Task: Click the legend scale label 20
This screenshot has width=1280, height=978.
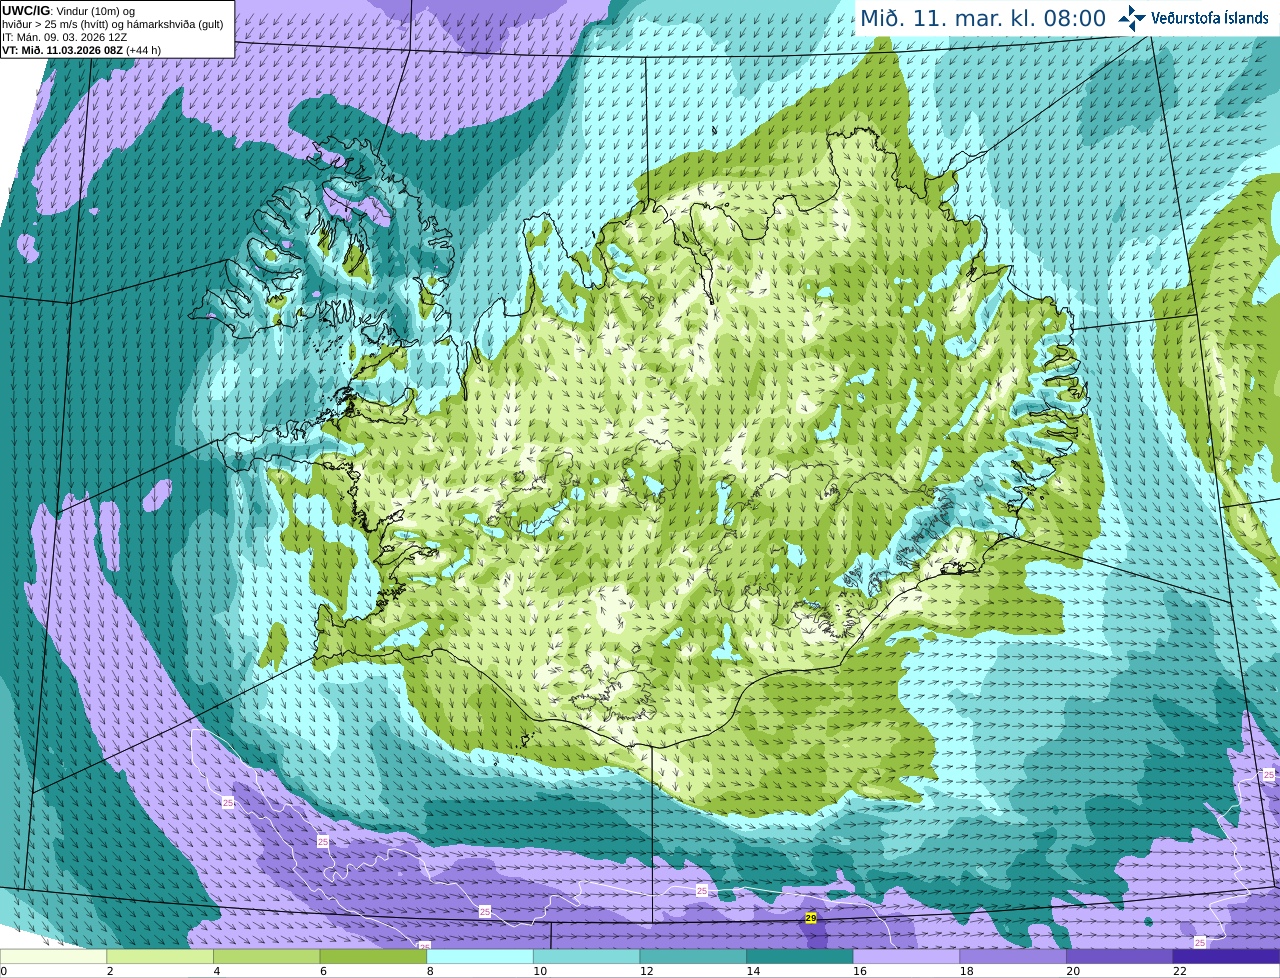Action: tap(1073, 971)
